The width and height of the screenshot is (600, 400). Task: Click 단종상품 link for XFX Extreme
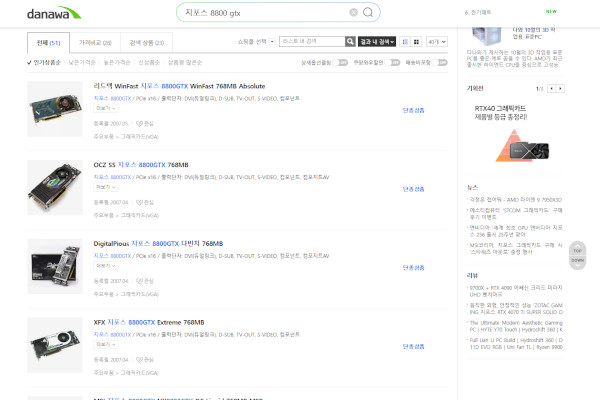coord(413,346)
